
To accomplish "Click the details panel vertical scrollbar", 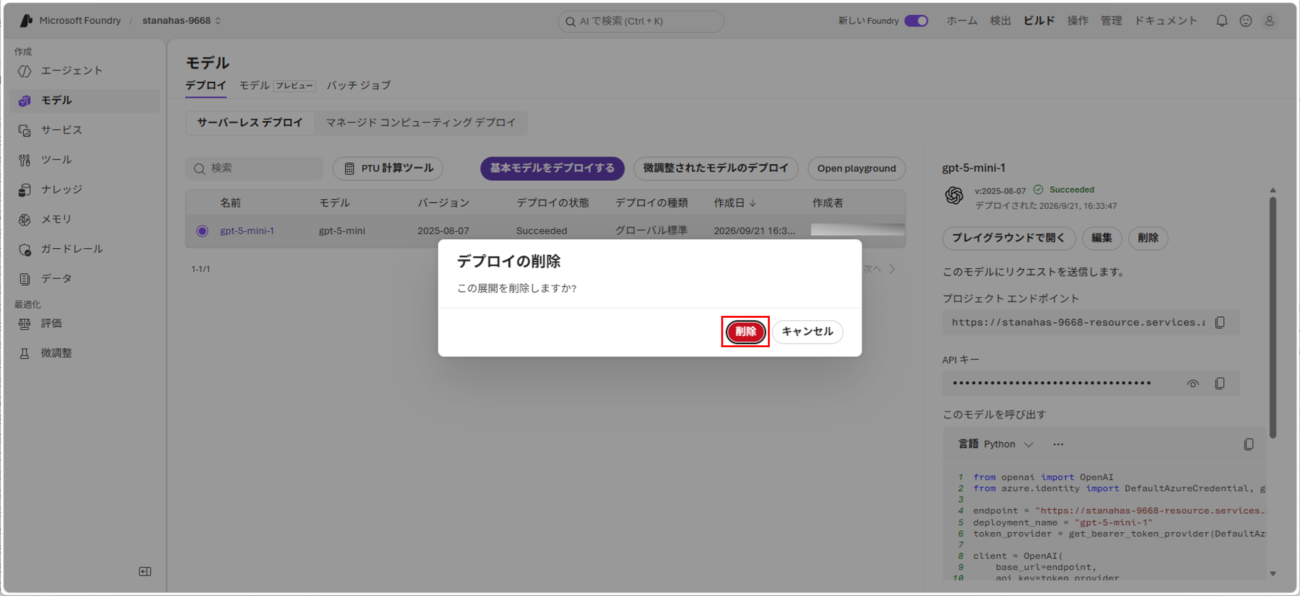I will coord(1273,316).
